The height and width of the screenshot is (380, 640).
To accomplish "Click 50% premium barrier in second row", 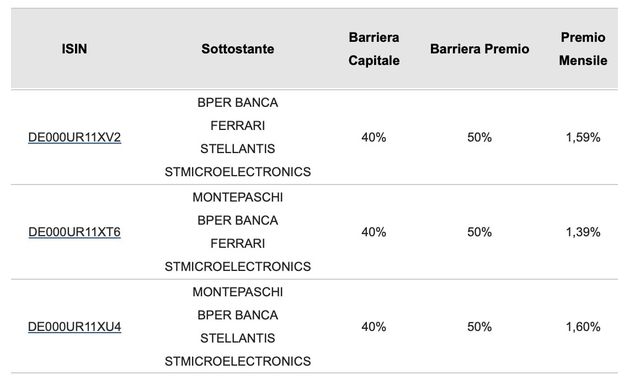I will tap(480, 232).
